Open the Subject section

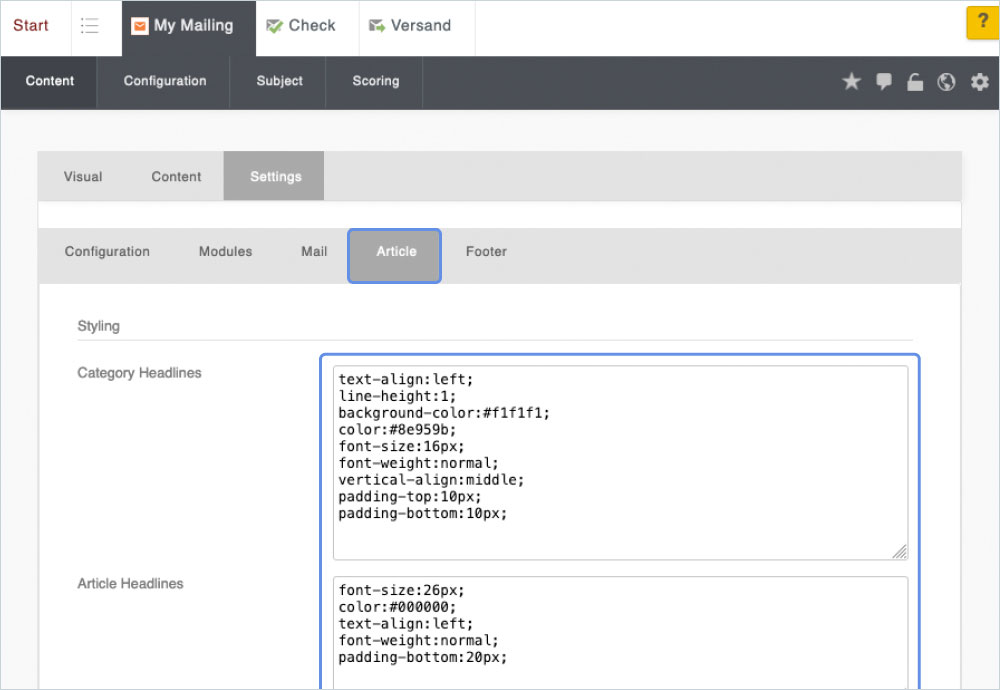coord(279,81)
